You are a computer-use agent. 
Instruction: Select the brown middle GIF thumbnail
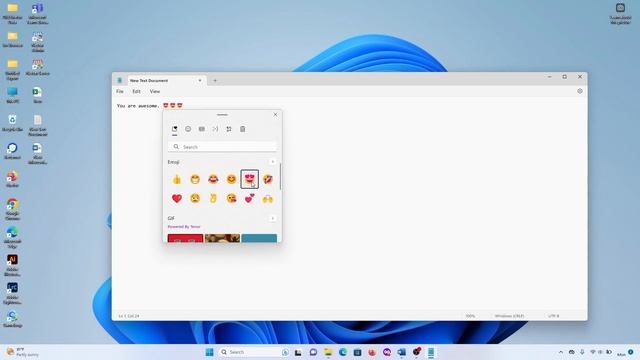click(x=222, y=238)
